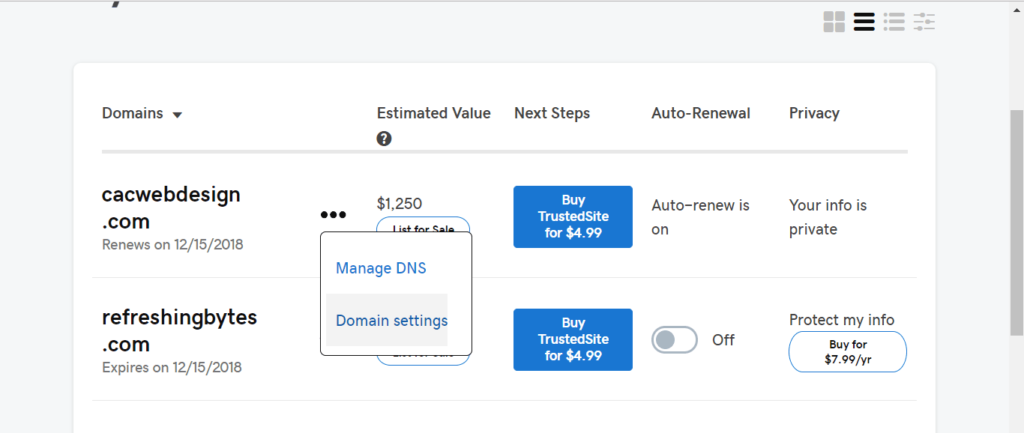Switch to the grid view icon

(834, 21)
